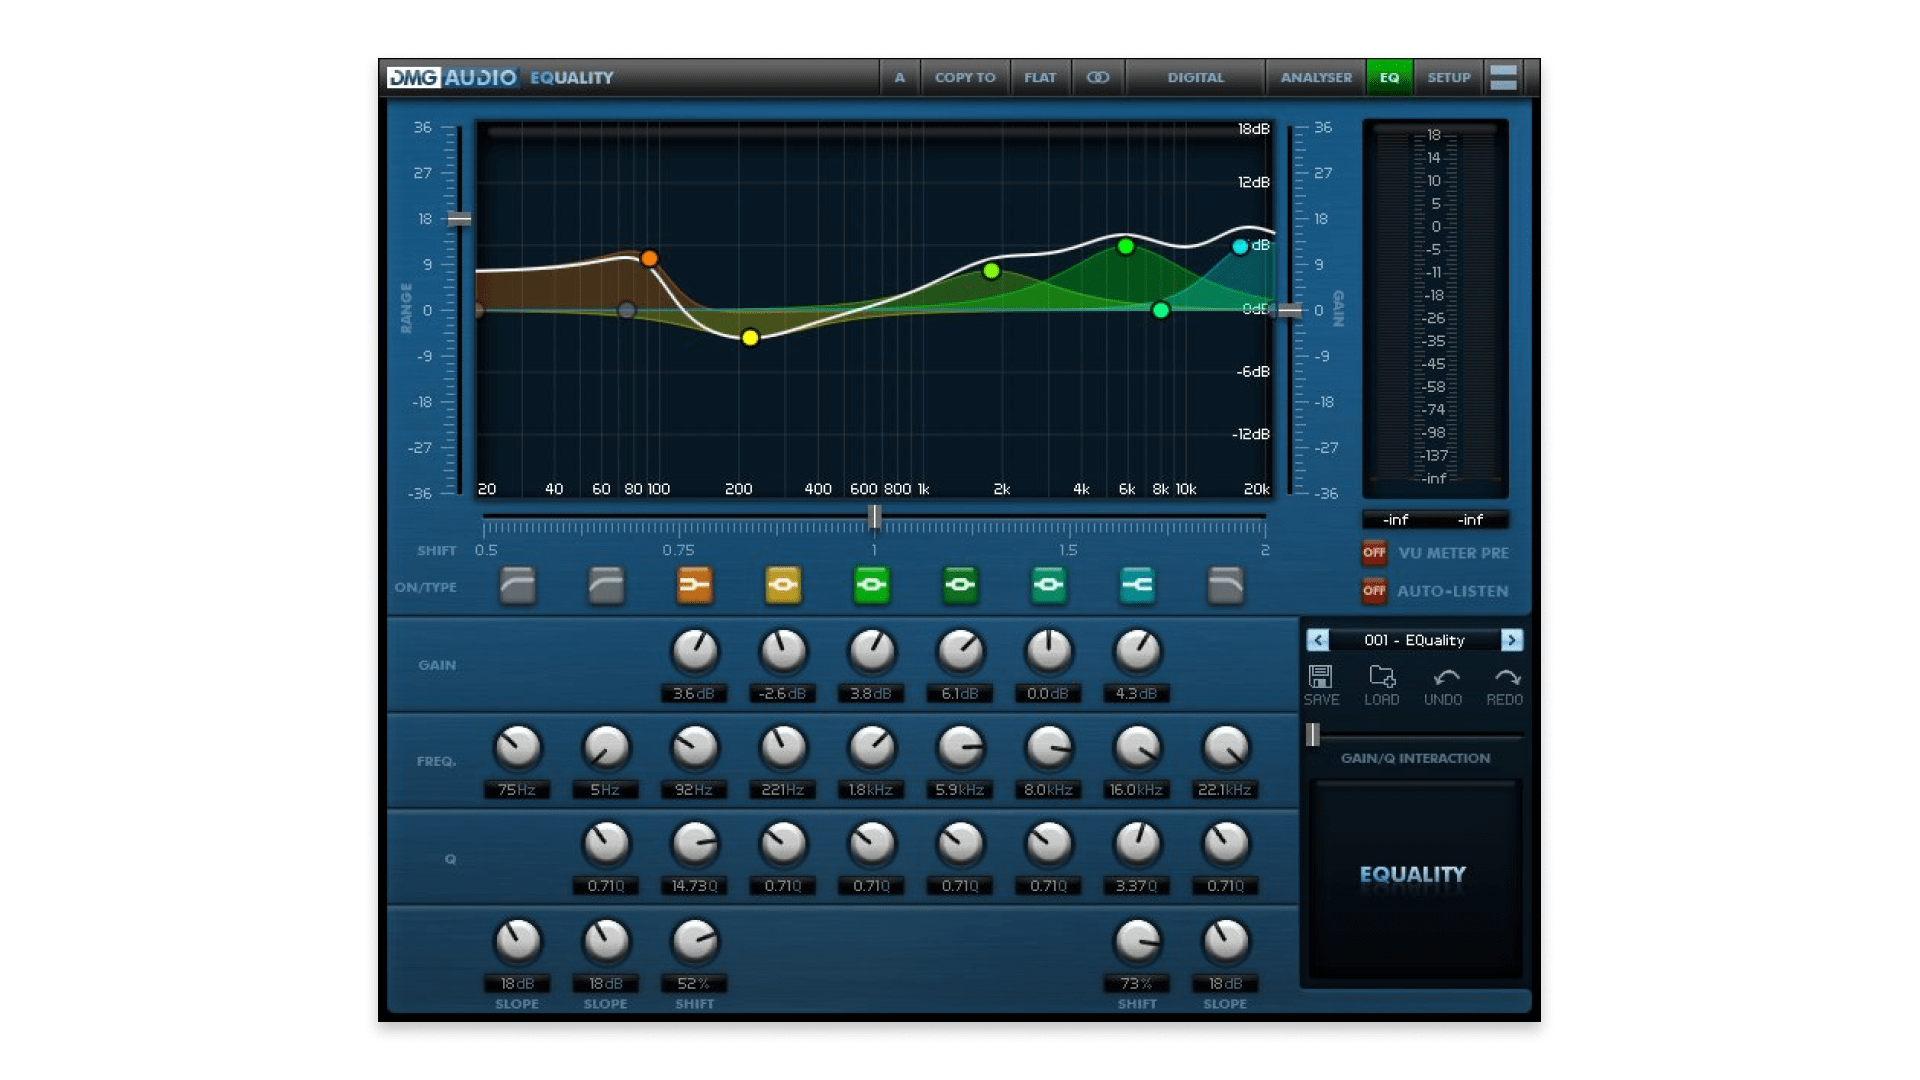Click the 0.0dB gain knob
The height and width of the screenshot is (1080, 1920).
point(1048,651)
